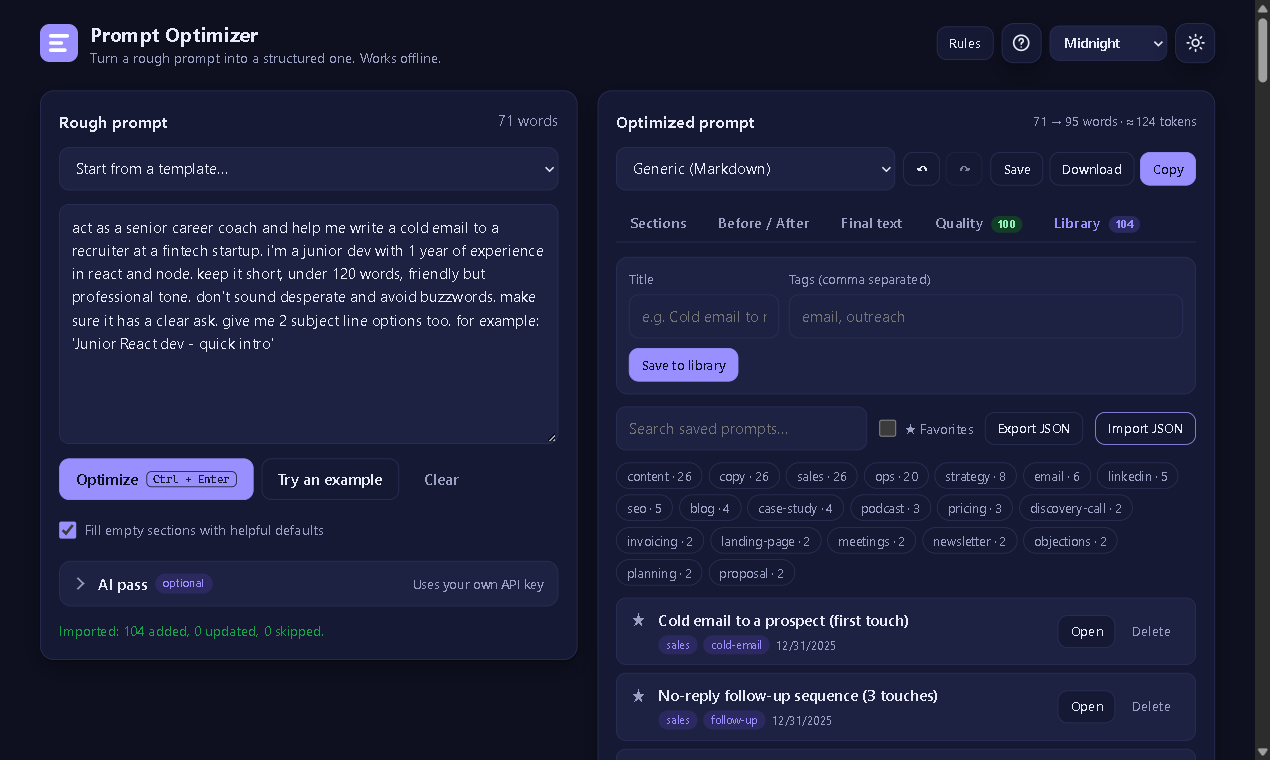Image resolution: width=1270 pixels, height=760 pixels.
Task: Filter by planning tag chip
Action: (x=660, y=573)
